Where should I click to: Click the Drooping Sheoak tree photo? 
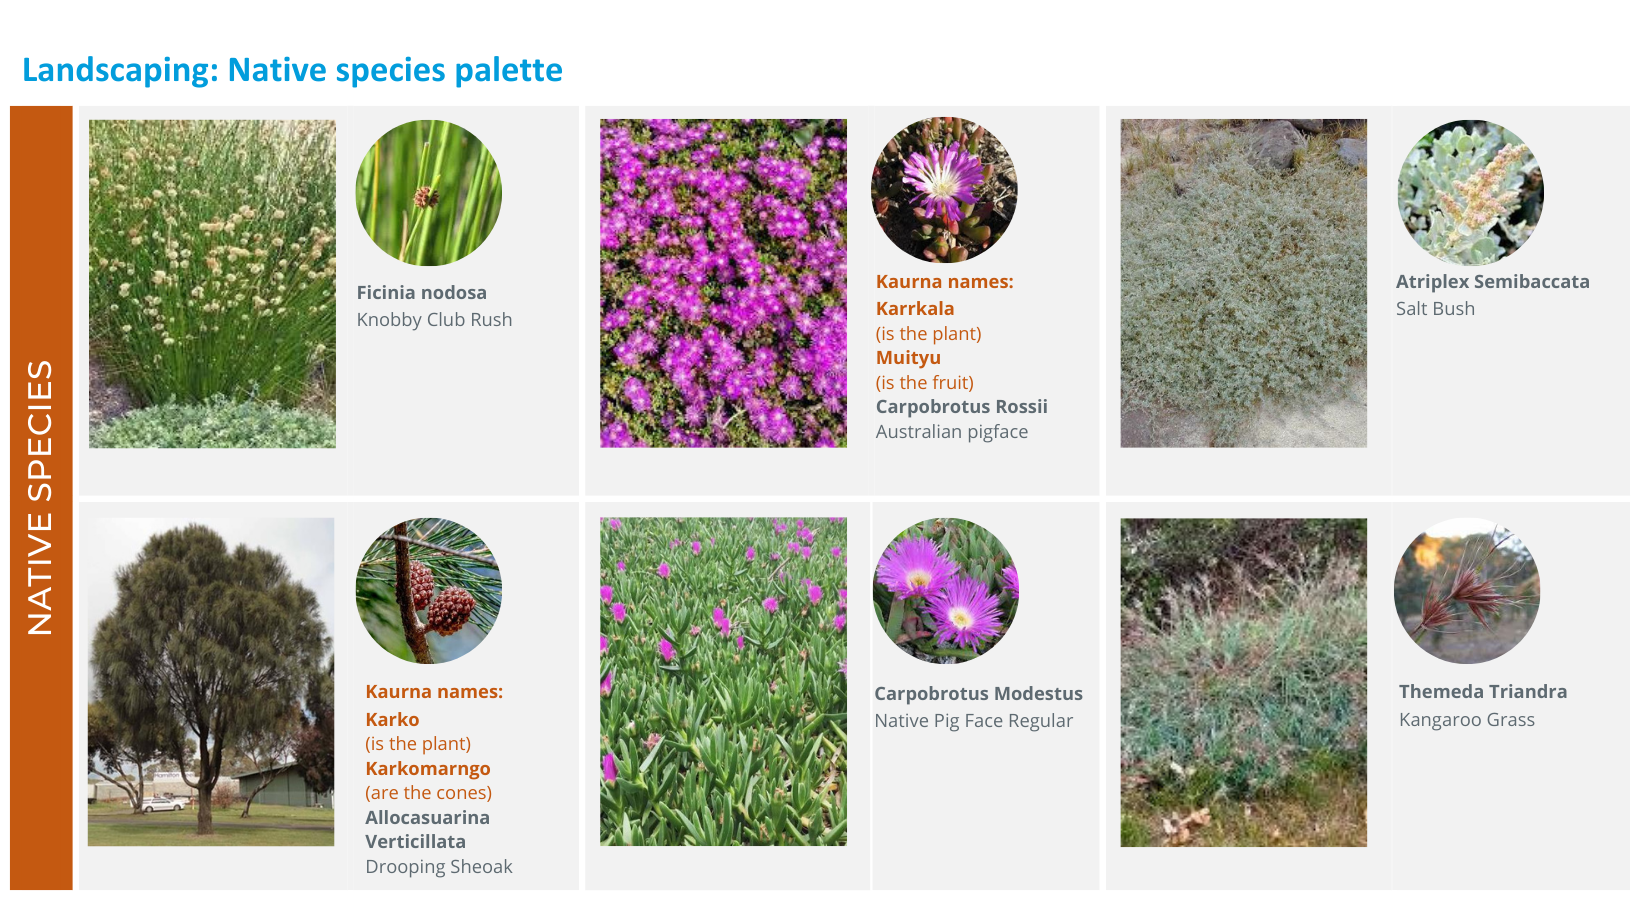tap(211, 682)
